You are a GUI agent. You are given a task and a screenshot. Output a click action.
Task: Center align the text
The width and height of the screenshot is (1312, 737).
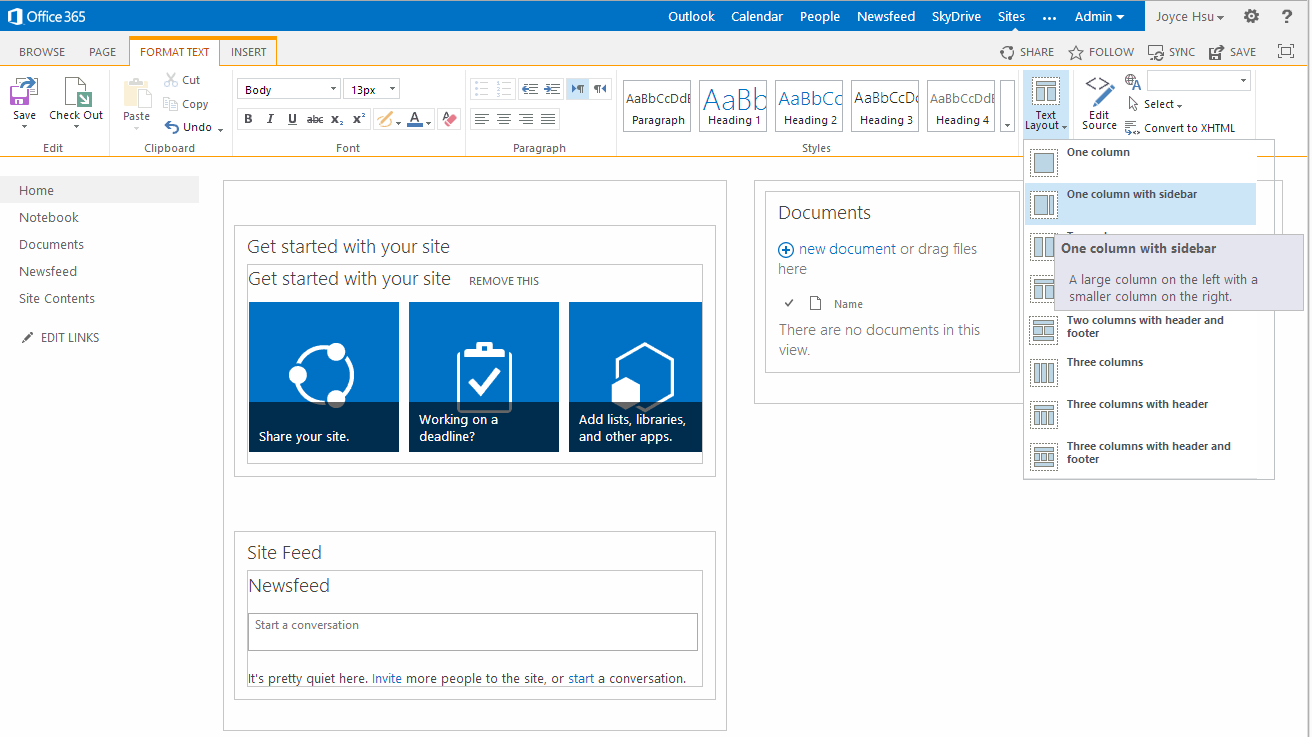(x=504, y=119)
